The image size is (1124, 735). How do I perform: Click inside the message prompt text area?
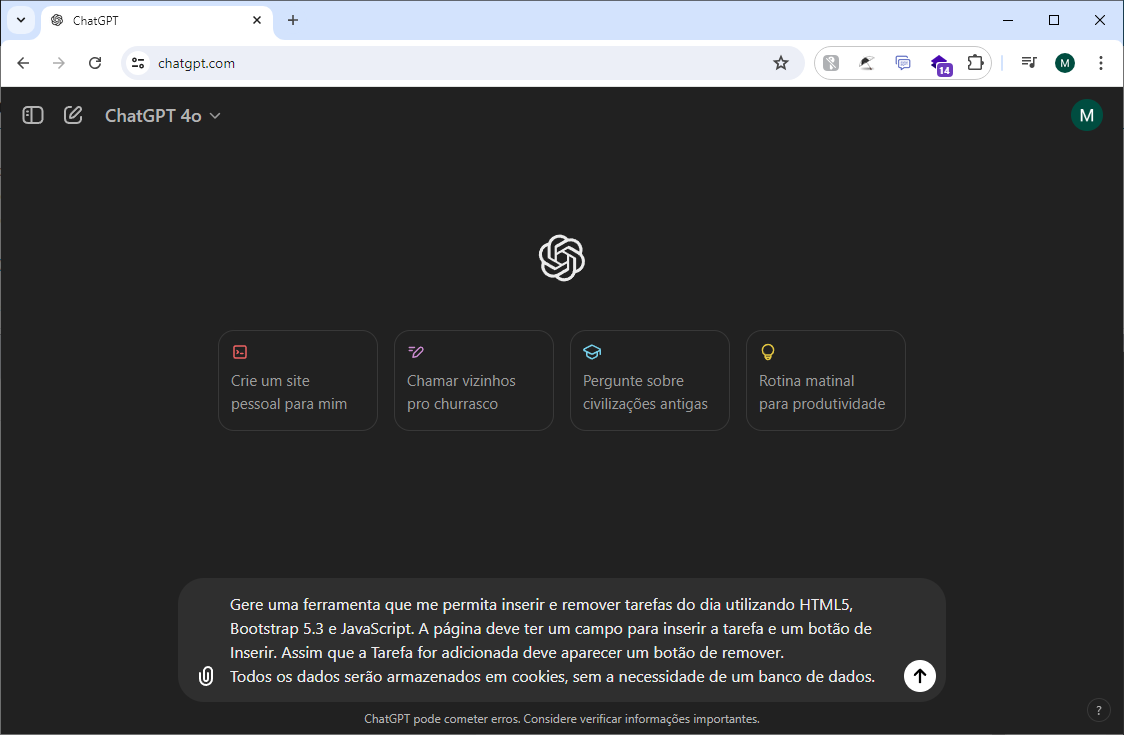click(x=552, y=640)
